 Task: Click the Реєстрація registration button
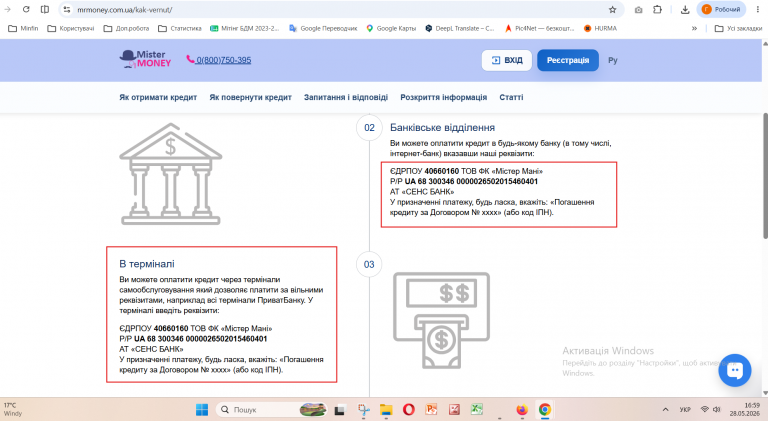[x=568, y=60]
